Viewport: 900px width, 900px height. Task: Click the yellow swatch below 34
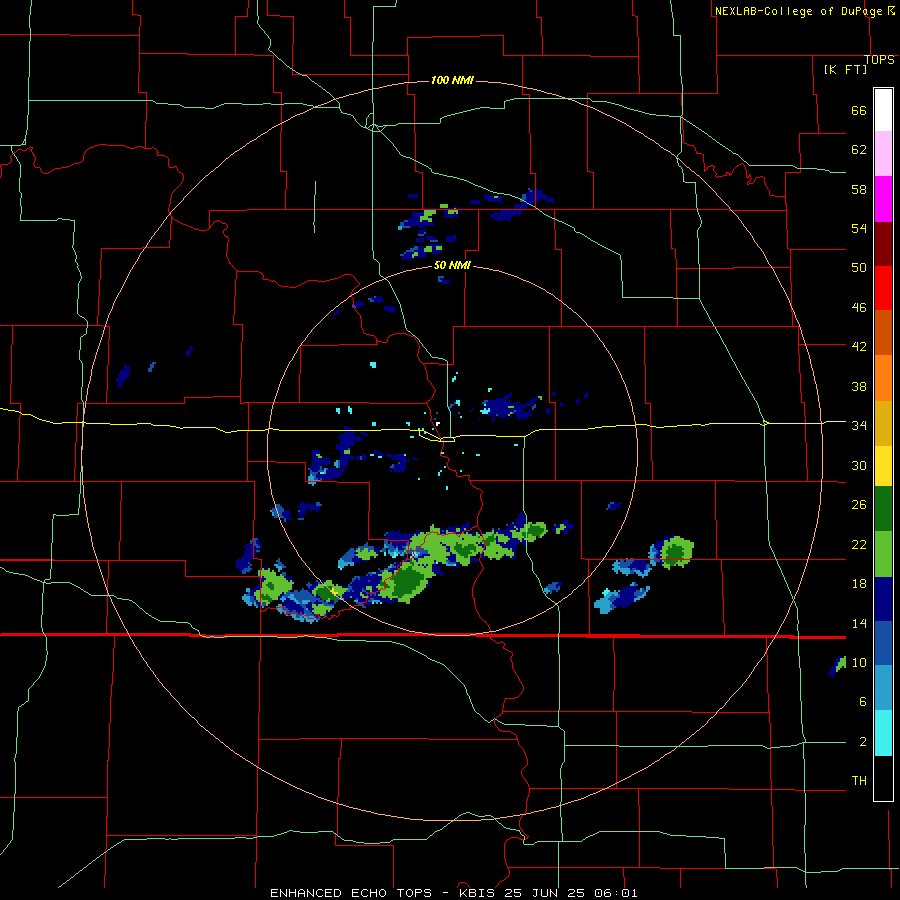coord(883,466)
